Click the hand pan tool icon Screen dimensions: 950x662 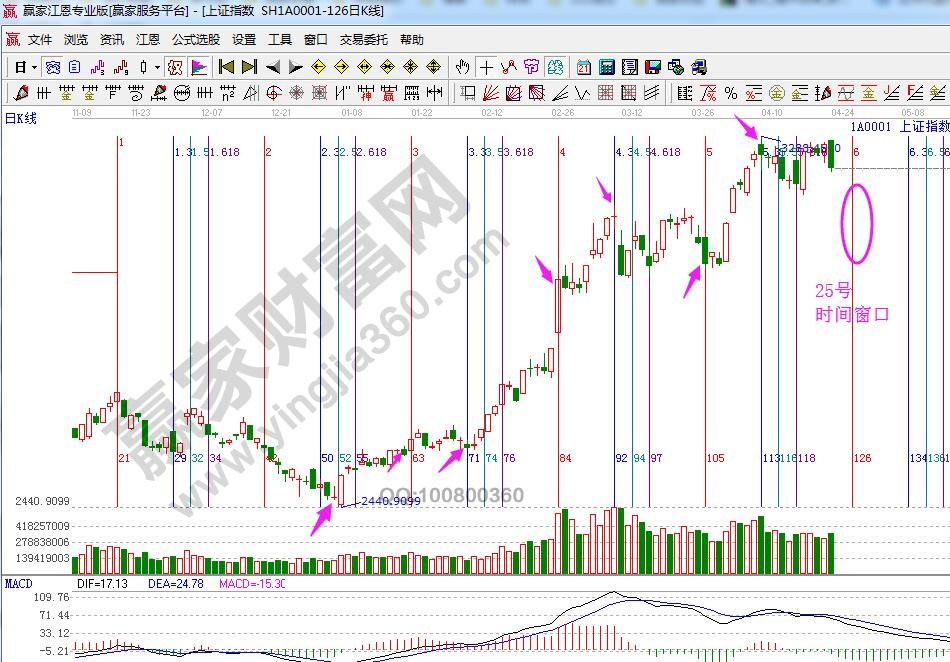click(x=462, y=67)
